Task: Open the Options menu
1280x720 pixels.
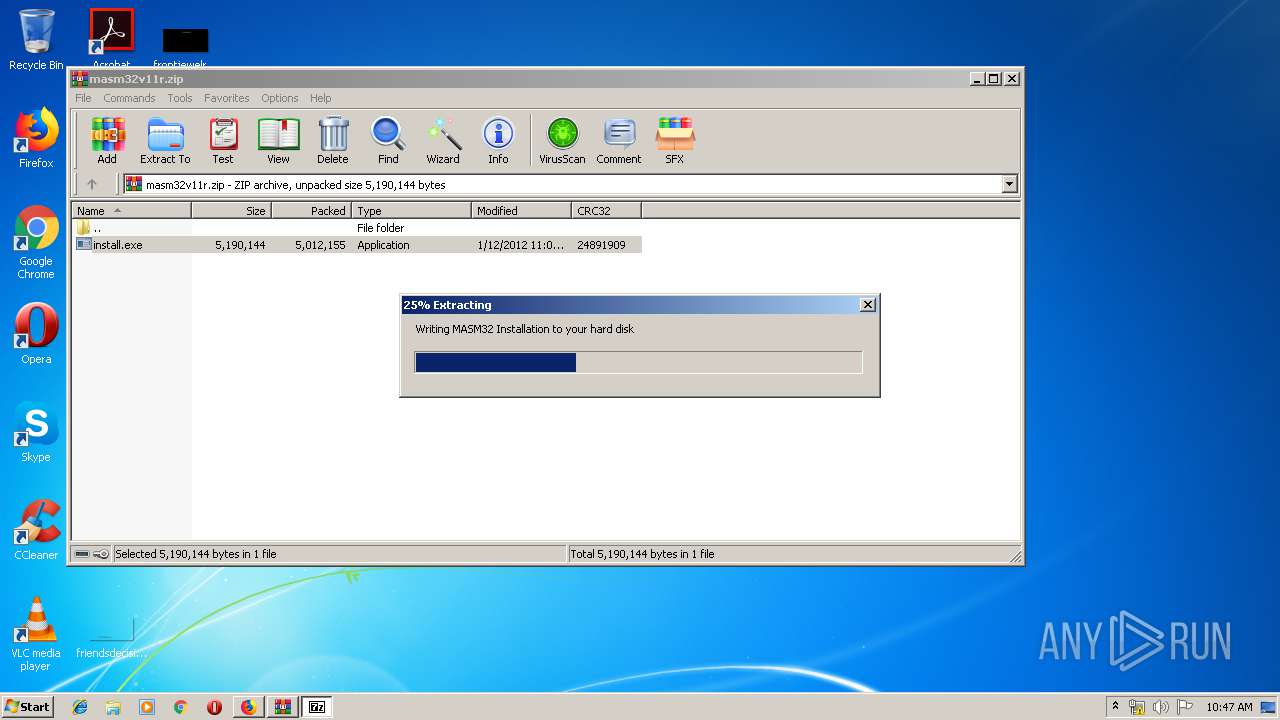Action: tap(280, 98)
